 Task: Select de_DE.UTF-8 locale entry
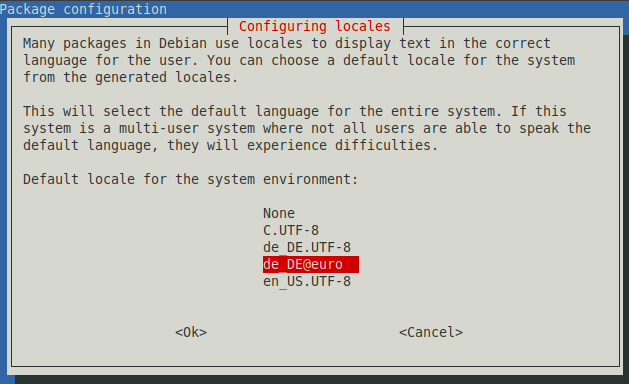point(307,247)
